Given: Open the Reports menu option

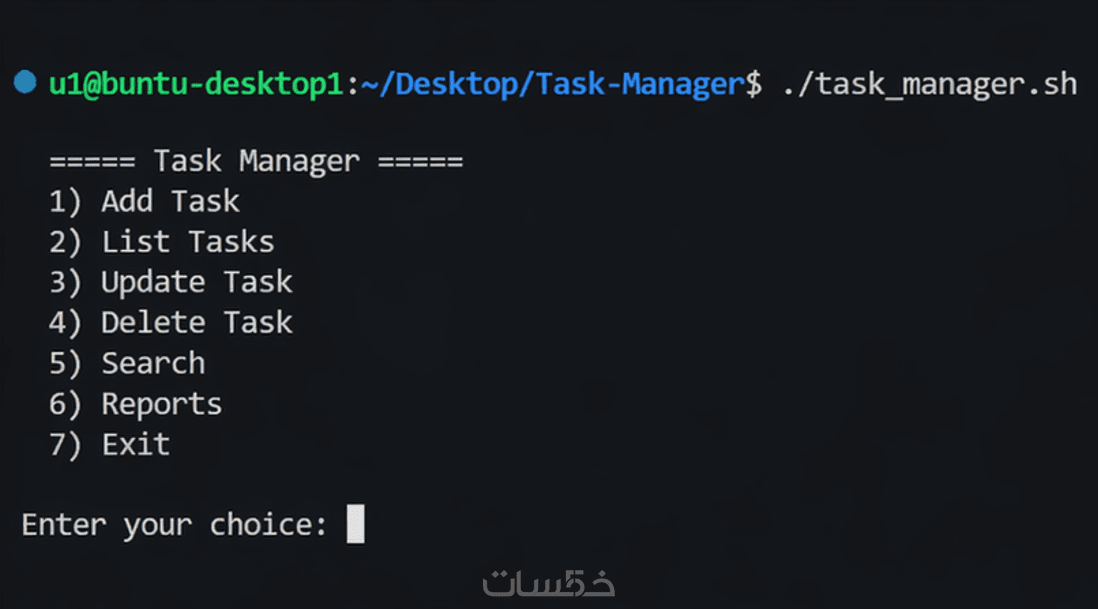Looking at the screenshot, I should click(161, 404).
